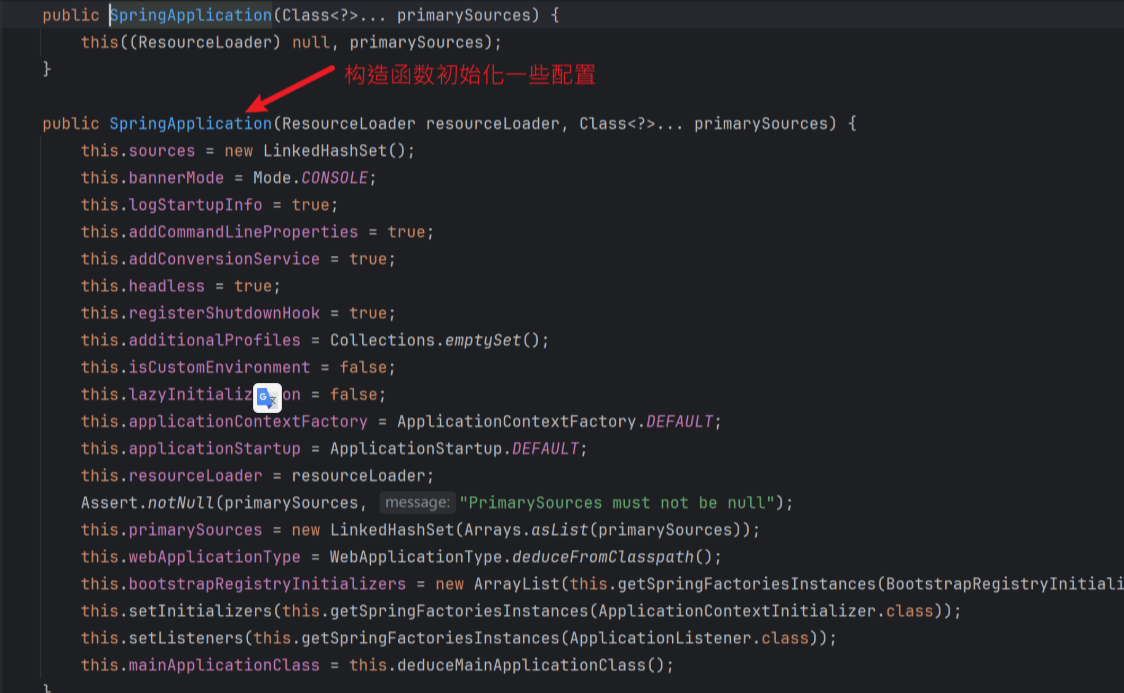This screenshot has width=1124, height=693.
Task: Click 'this.logStartupInfo' field
Action: (171, 205)
